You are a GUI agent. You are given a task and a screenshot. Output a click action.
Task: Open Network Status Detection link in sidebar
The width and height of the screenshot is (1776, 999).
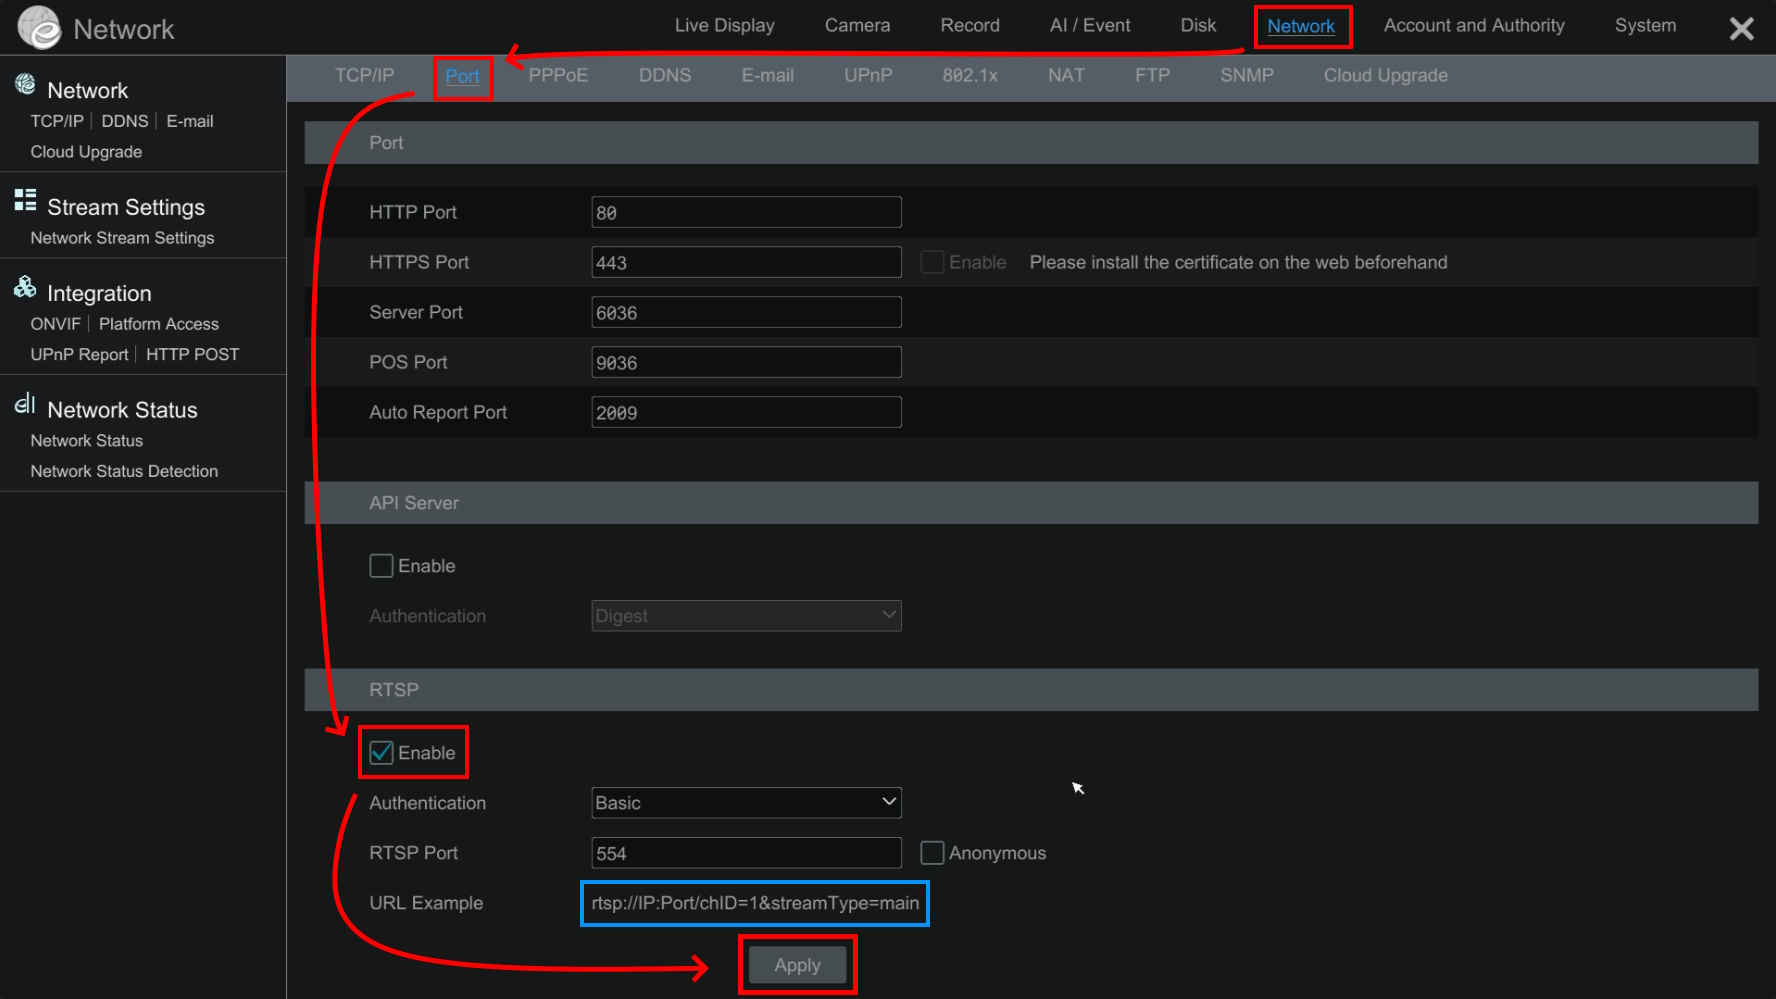124,471
